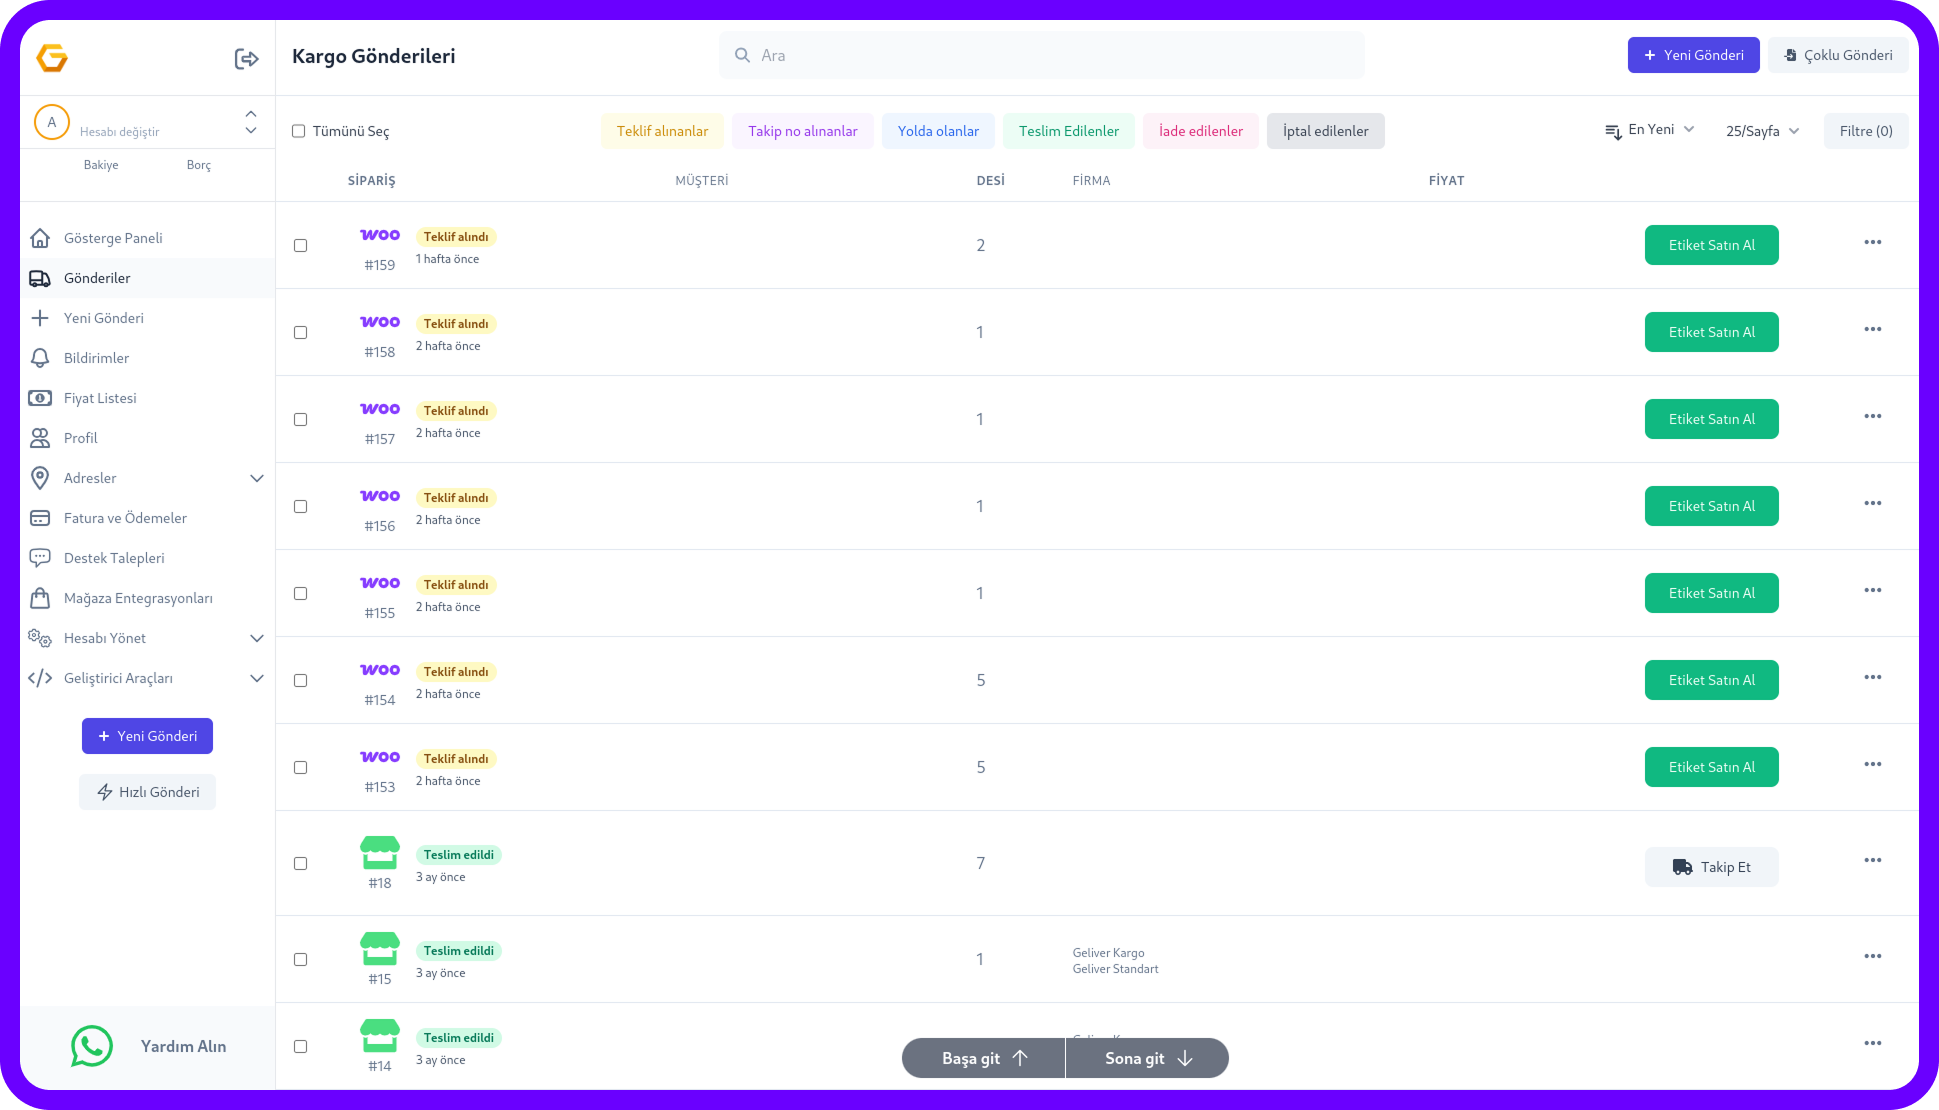Click the Ara search field
This screenshot has width=1939, height=1110.
(1041, 55)
